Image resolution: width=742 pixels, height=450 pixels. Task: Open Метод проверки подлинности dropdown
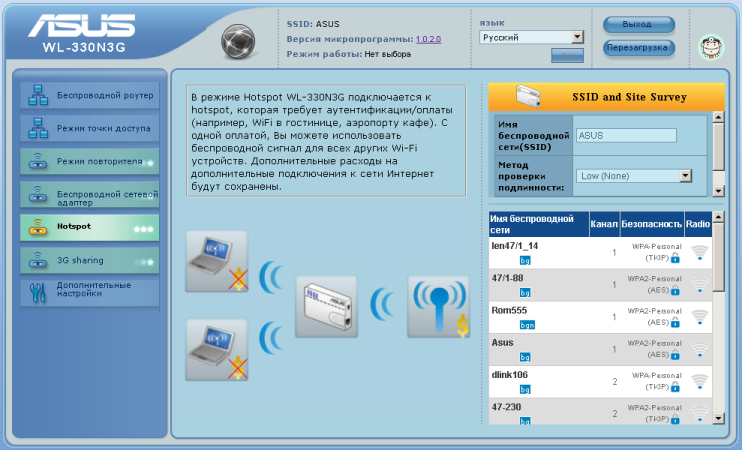point(634,176)
